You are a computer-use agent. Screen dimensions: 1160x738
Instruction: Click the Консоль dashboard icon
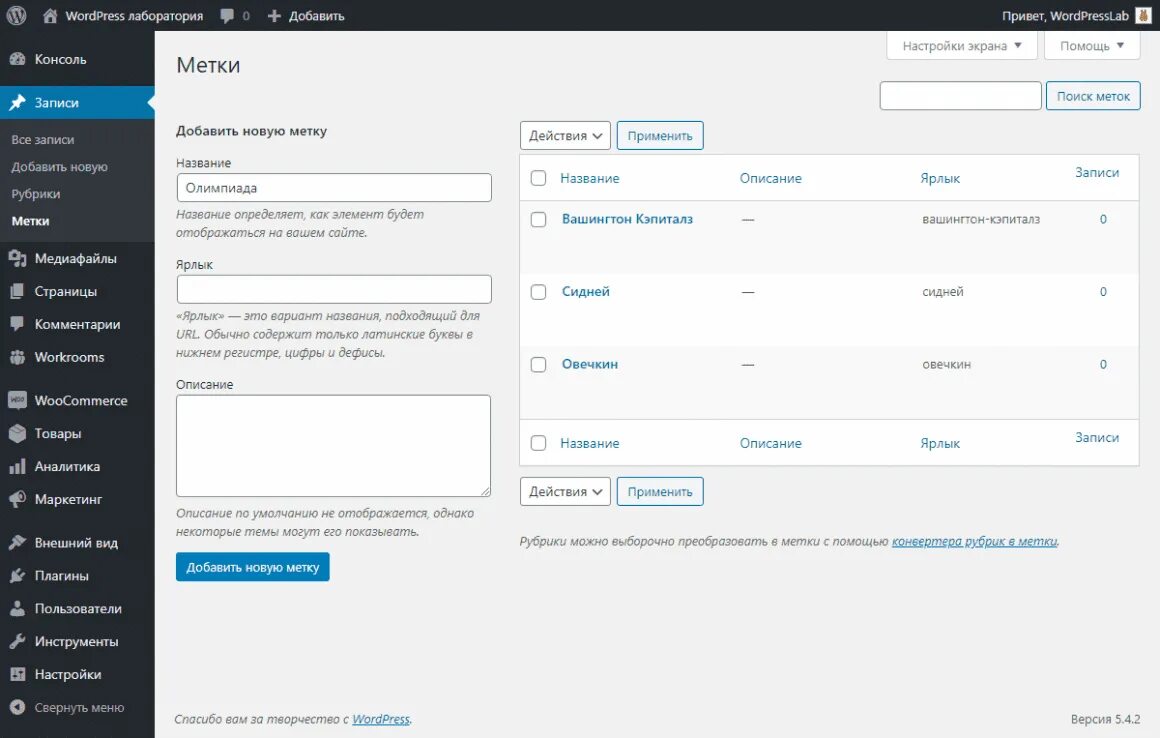(x=17, y=59)
